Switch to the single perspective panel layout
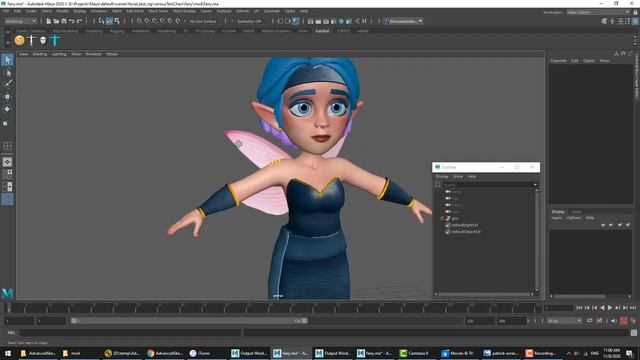The image size is (640, 360). tap(7, 162)
